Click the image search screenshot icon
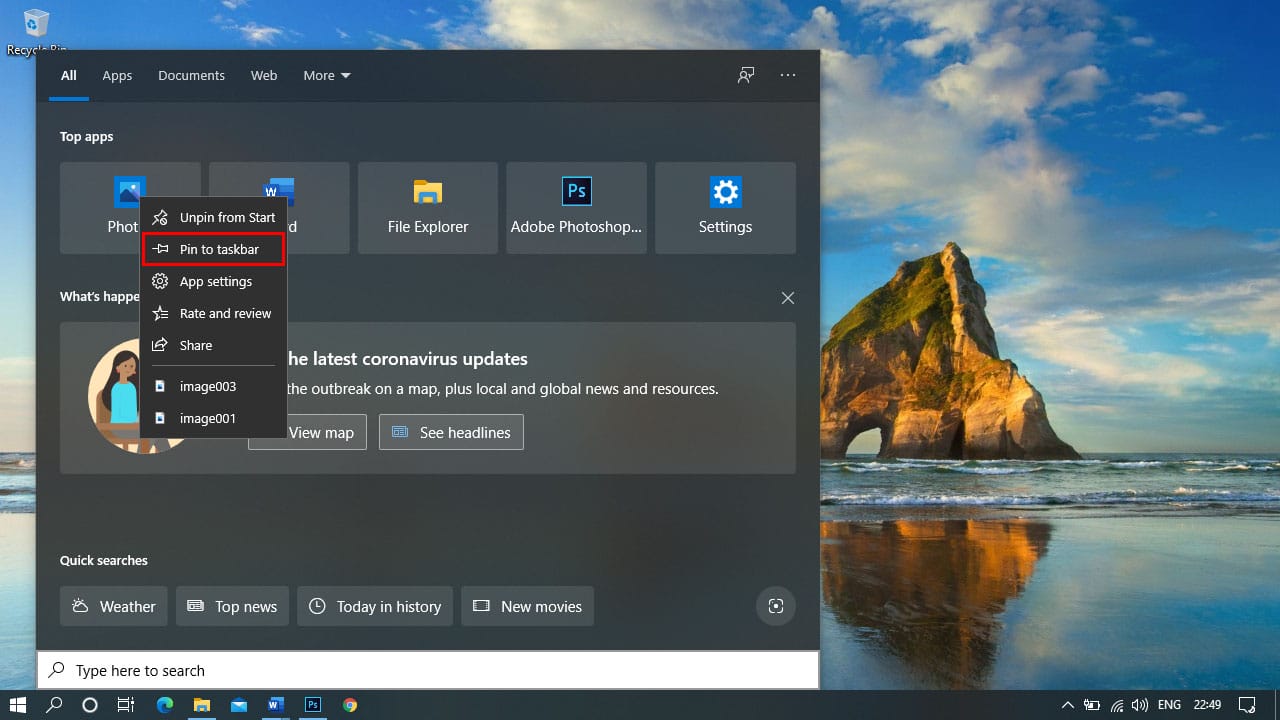1280x720 pixels. tap(775, 606)
